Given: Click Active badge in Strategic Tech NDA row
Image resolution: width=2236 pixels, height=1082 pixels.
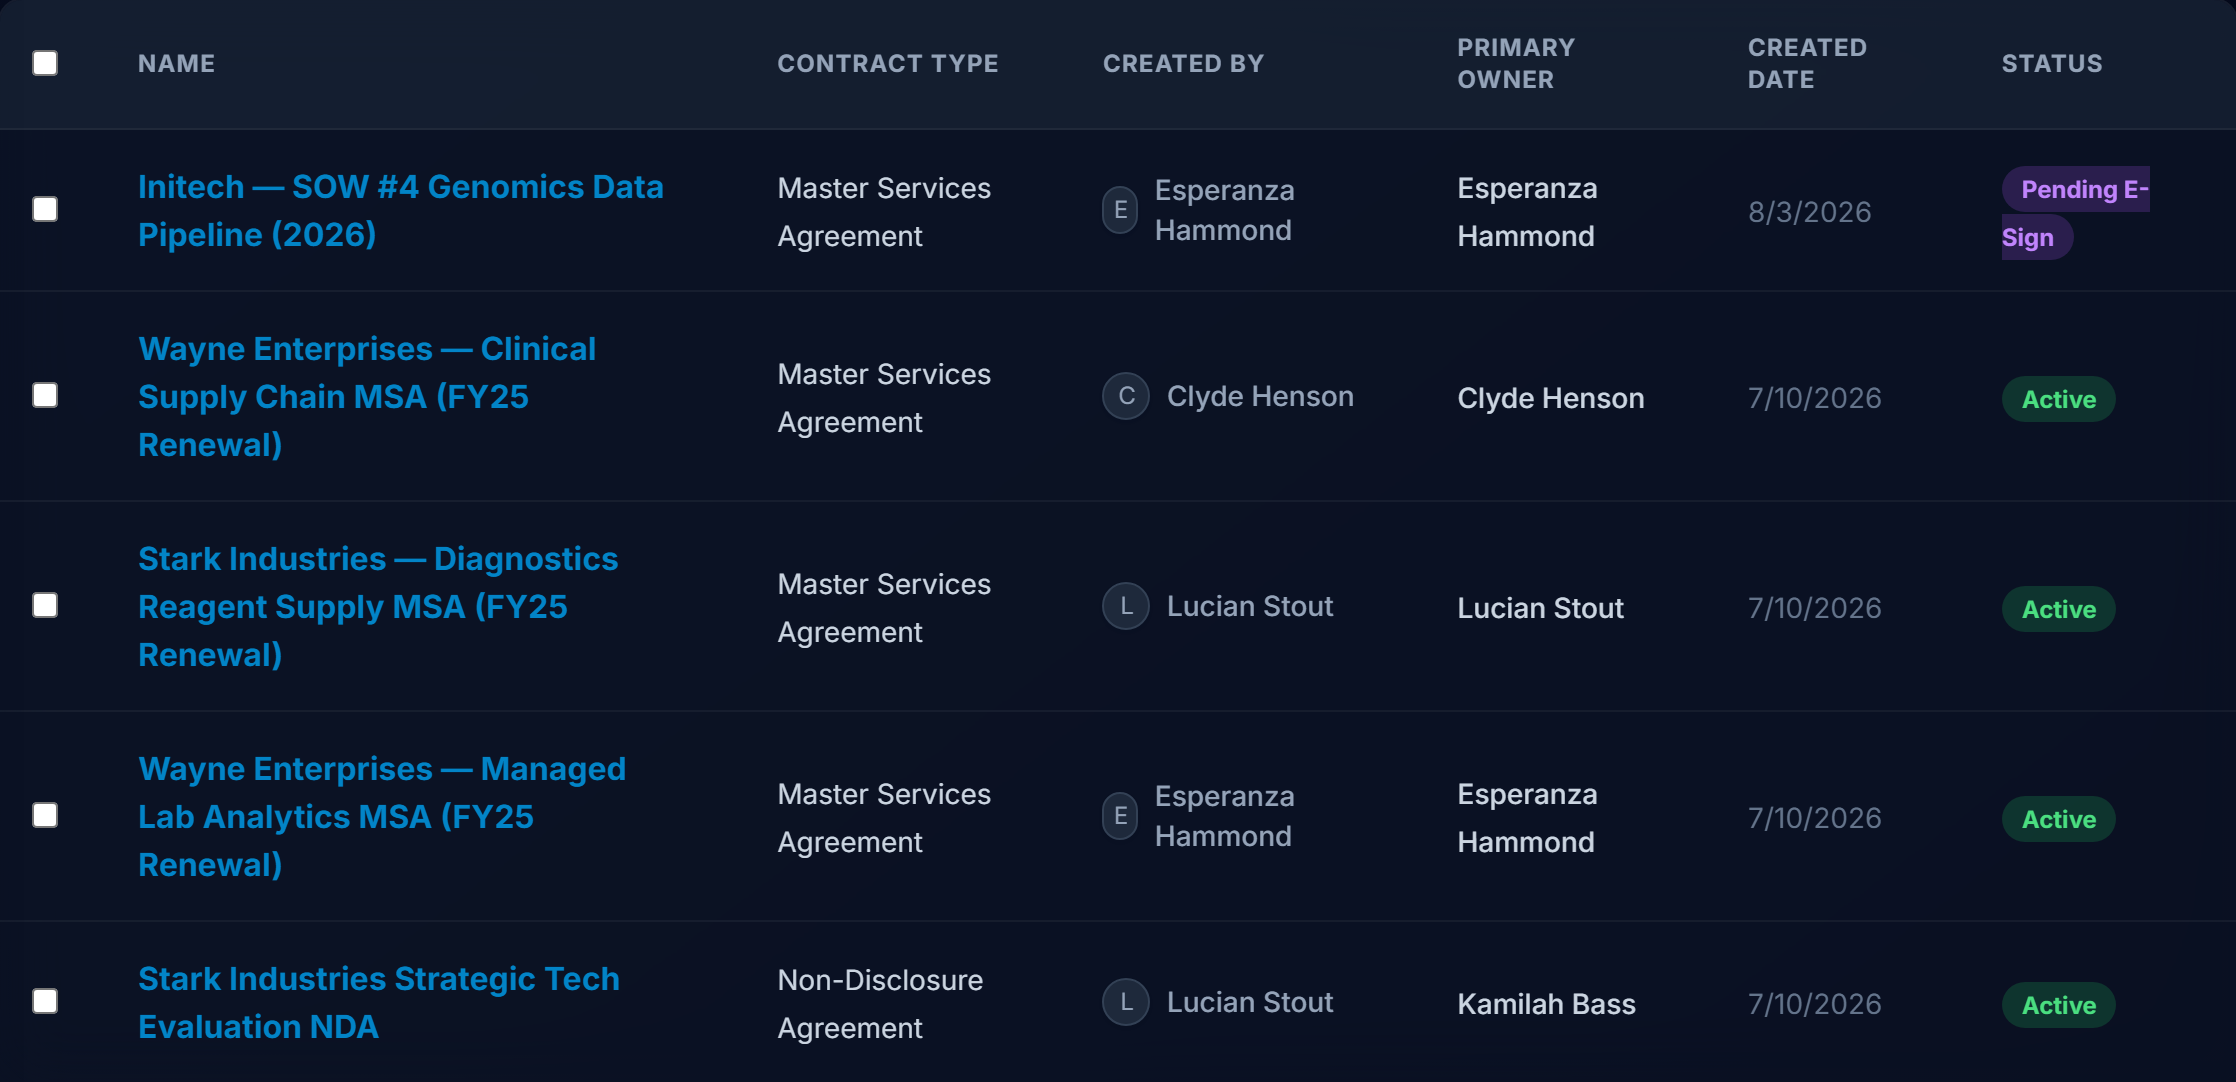Looking at the screenshot, I should tap(2059, 1005).
